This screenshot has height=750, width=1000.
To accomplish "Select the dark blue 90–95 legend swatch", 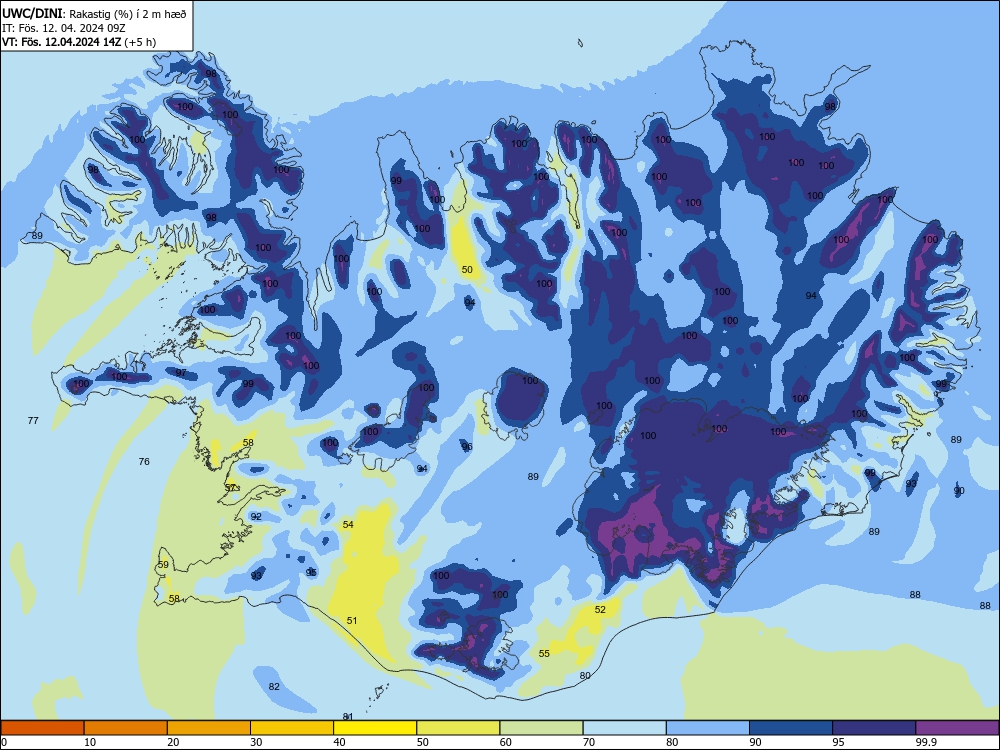I will (791, 728).
